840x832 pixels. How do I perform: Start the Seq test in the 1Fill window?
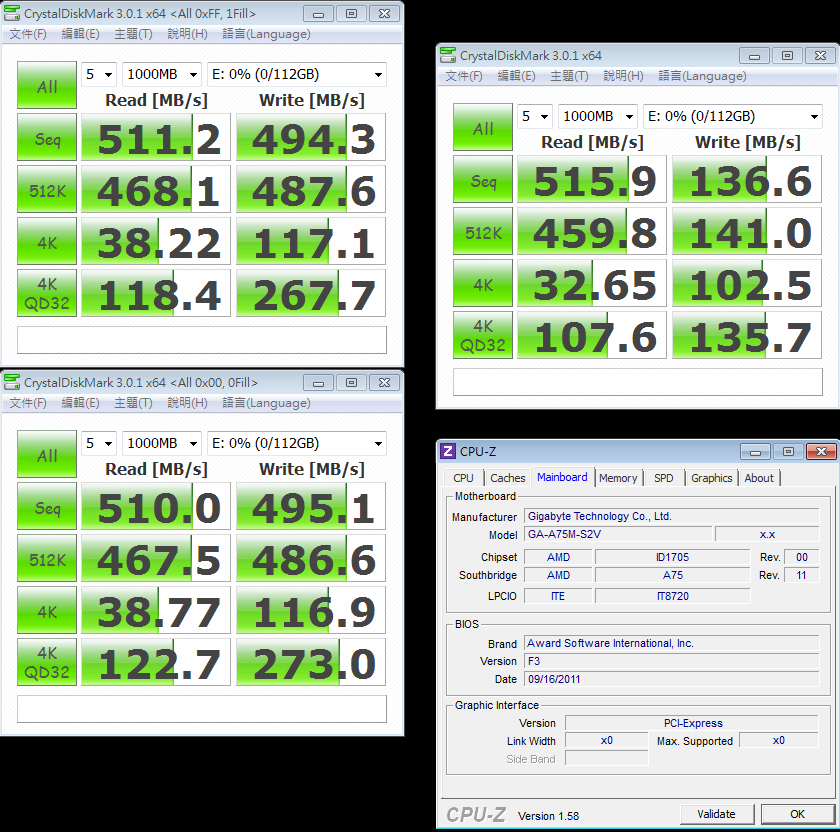[x=47, y=137]
